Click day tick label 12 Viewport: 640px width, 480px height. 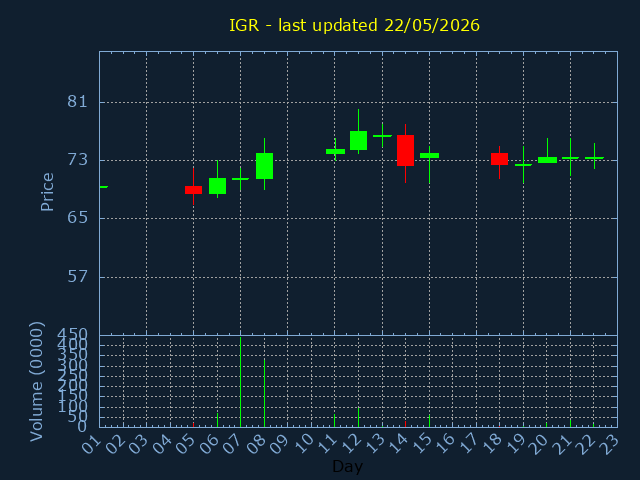click(351, 444)
